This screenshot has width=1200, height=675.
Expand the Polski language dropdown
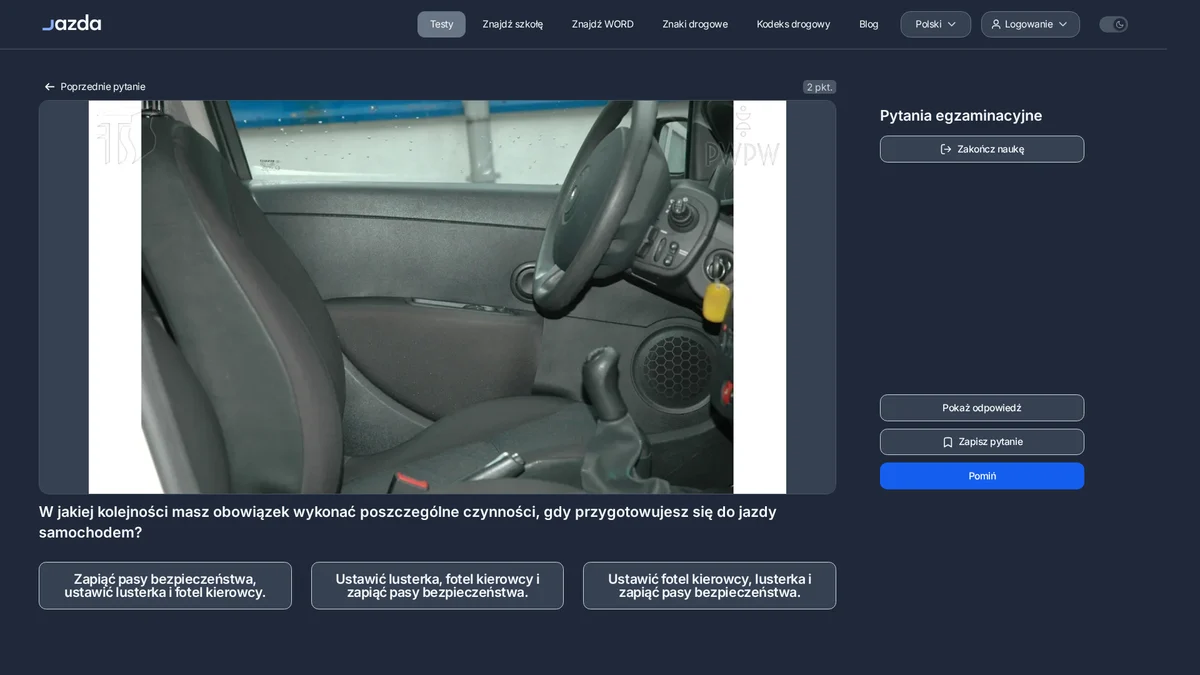tap(935, 24)
